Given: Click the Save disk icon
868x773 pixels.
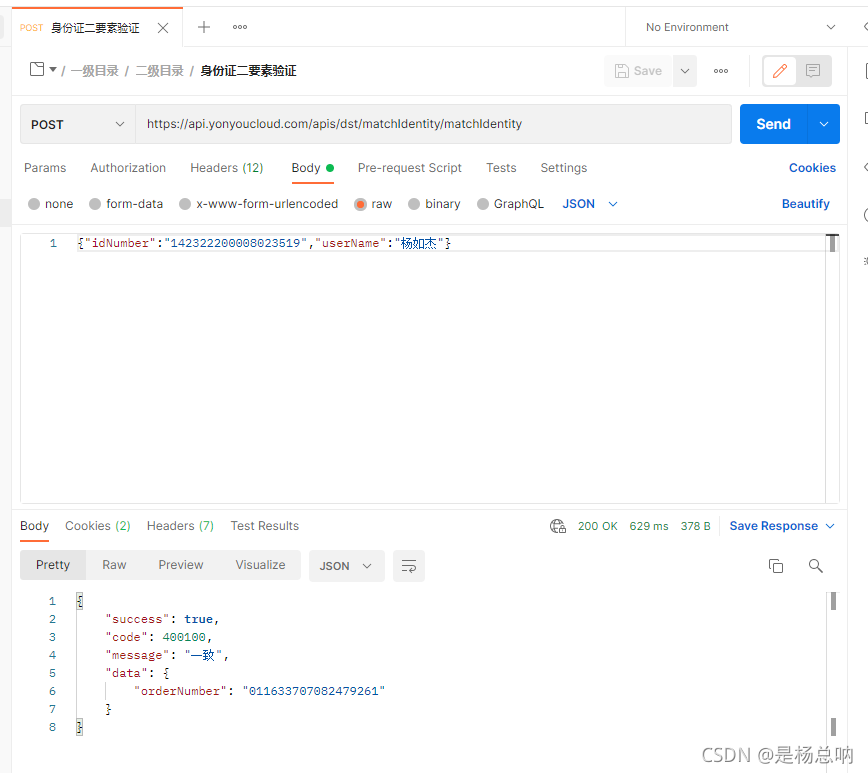Looking at the screenshot, I should point(622,71).
